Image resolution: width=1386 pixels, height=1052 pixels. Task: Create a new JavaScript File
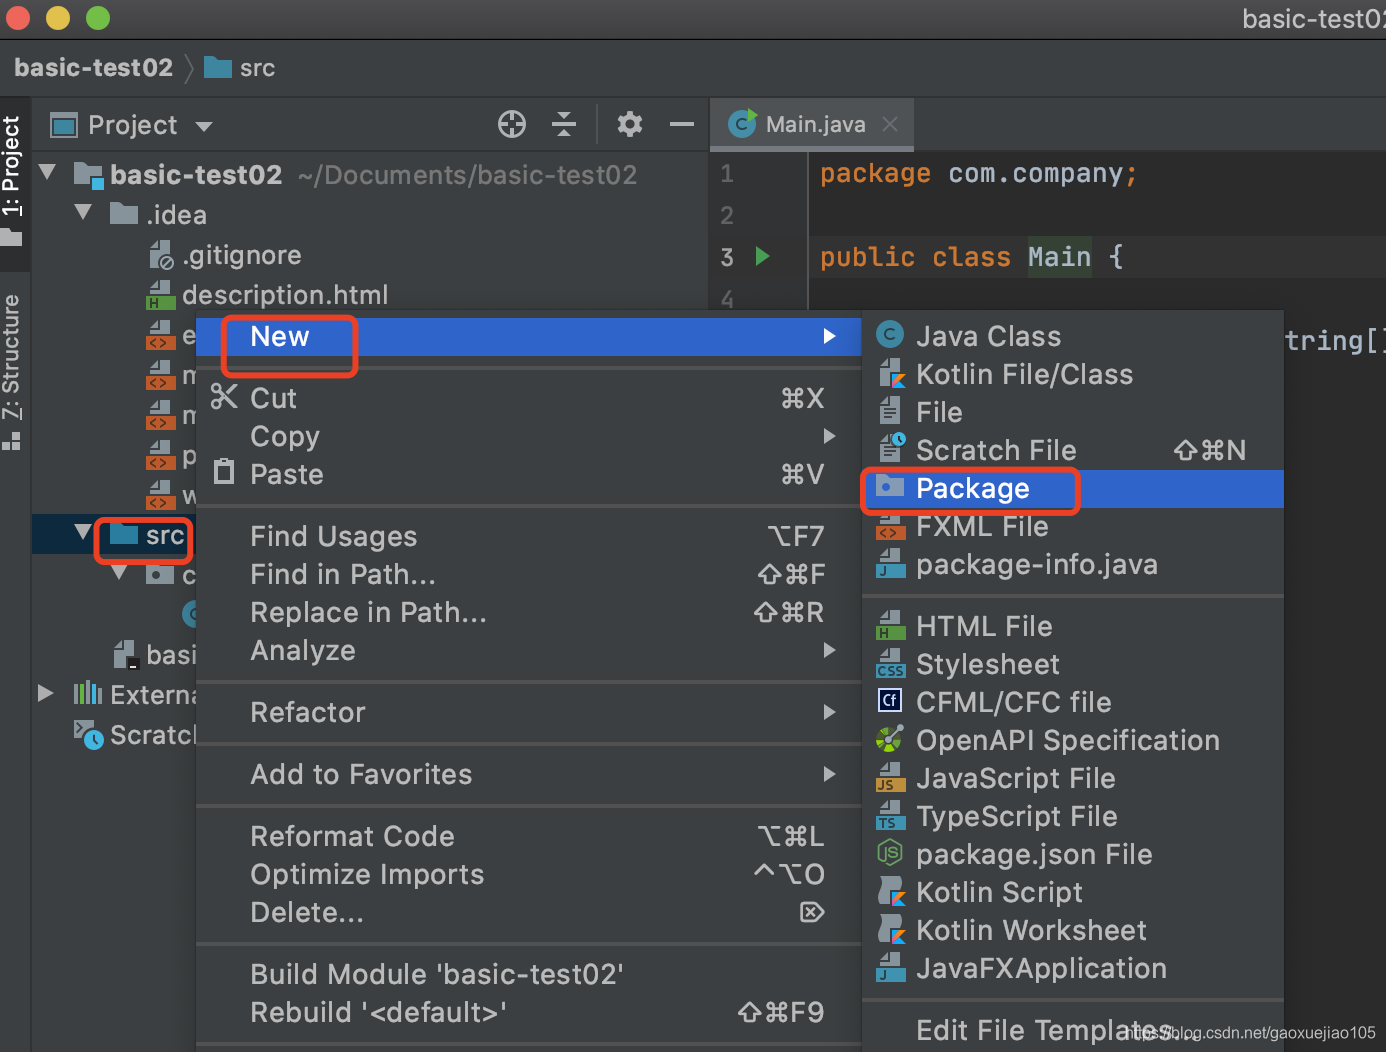tap(1073, 778)
